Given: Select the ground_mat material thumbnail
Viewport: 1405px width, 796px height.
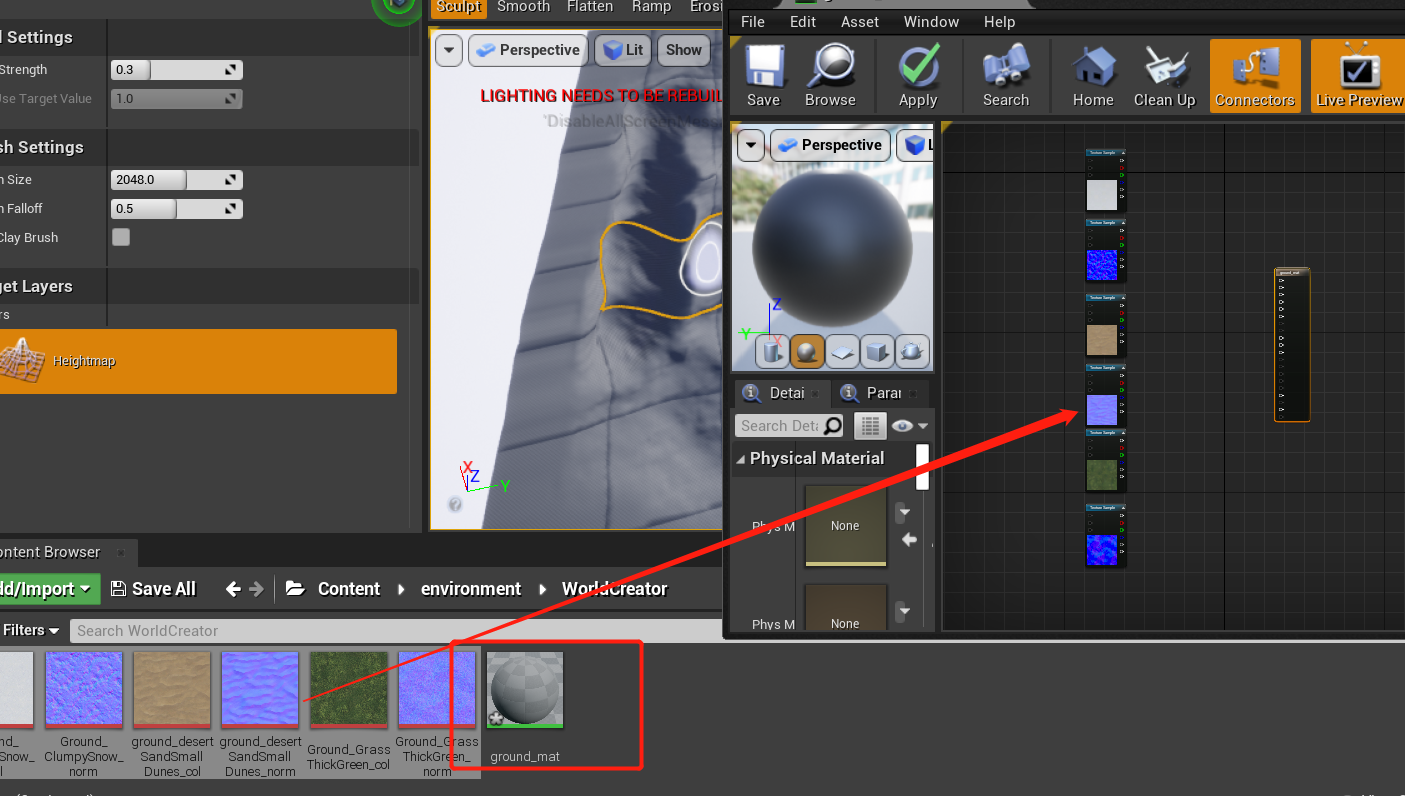Looking at the screenshot, I should coord(524,689).
